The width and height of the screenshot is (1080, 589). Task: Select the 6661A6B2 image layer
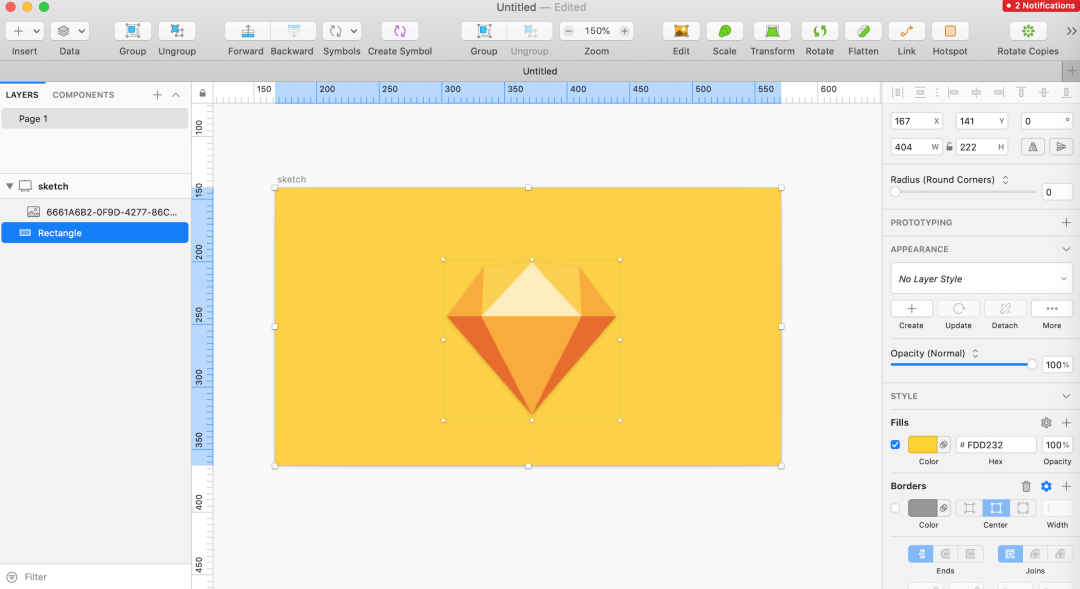click(95, 212)
